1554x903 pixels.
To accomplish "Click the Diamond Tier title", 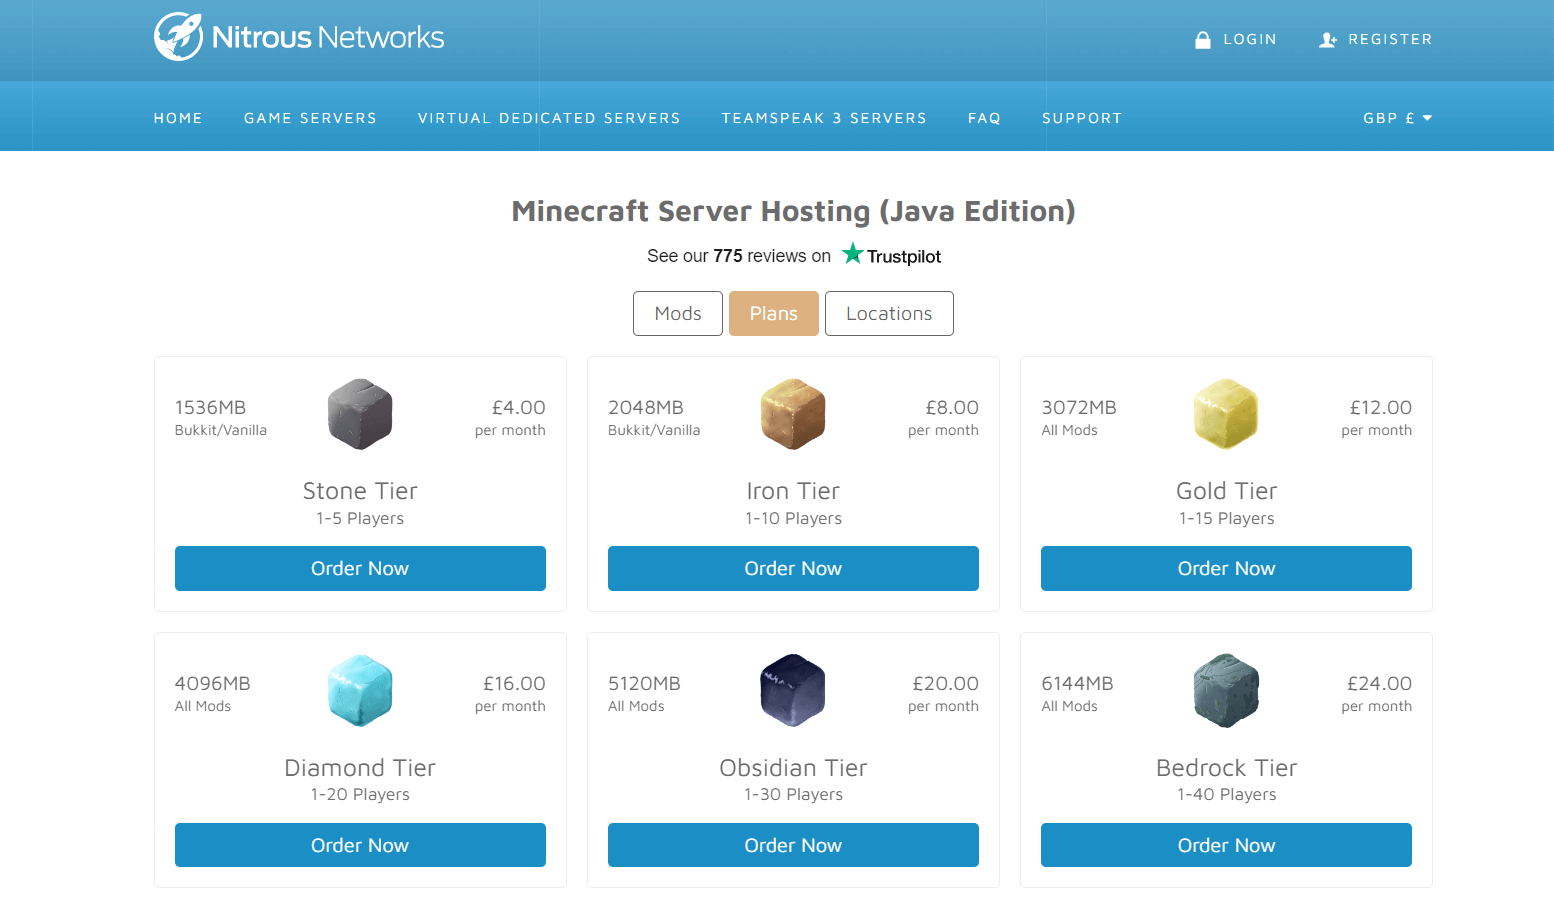I will tap(360, 768).
